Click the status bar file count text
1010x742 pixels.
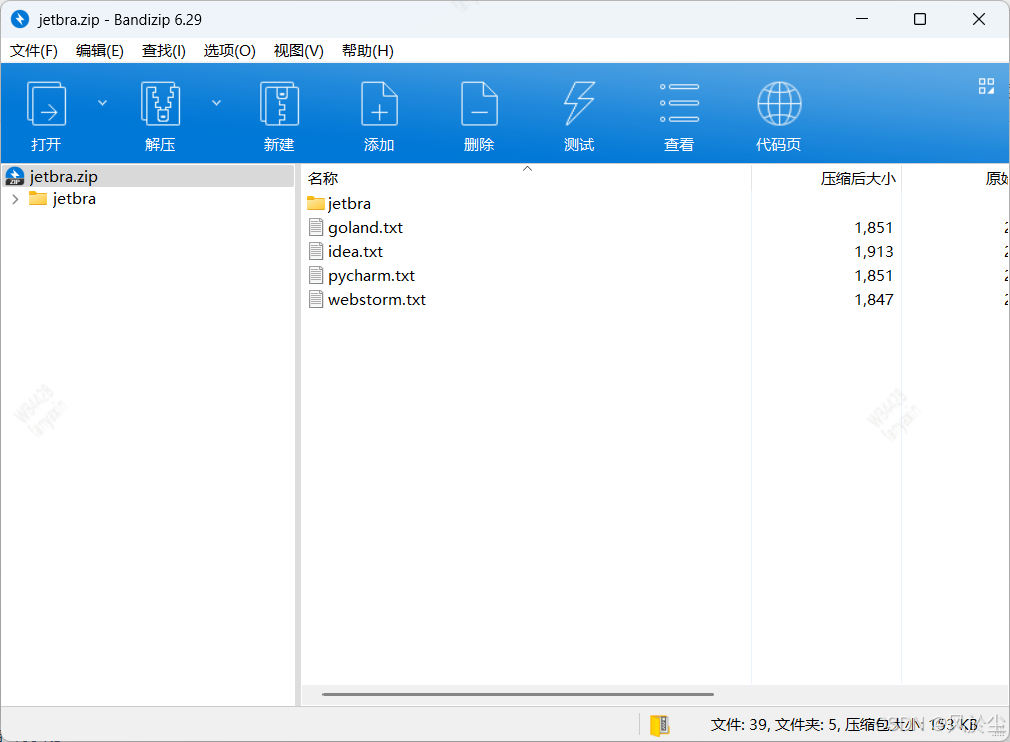click(x=844, y=725)
